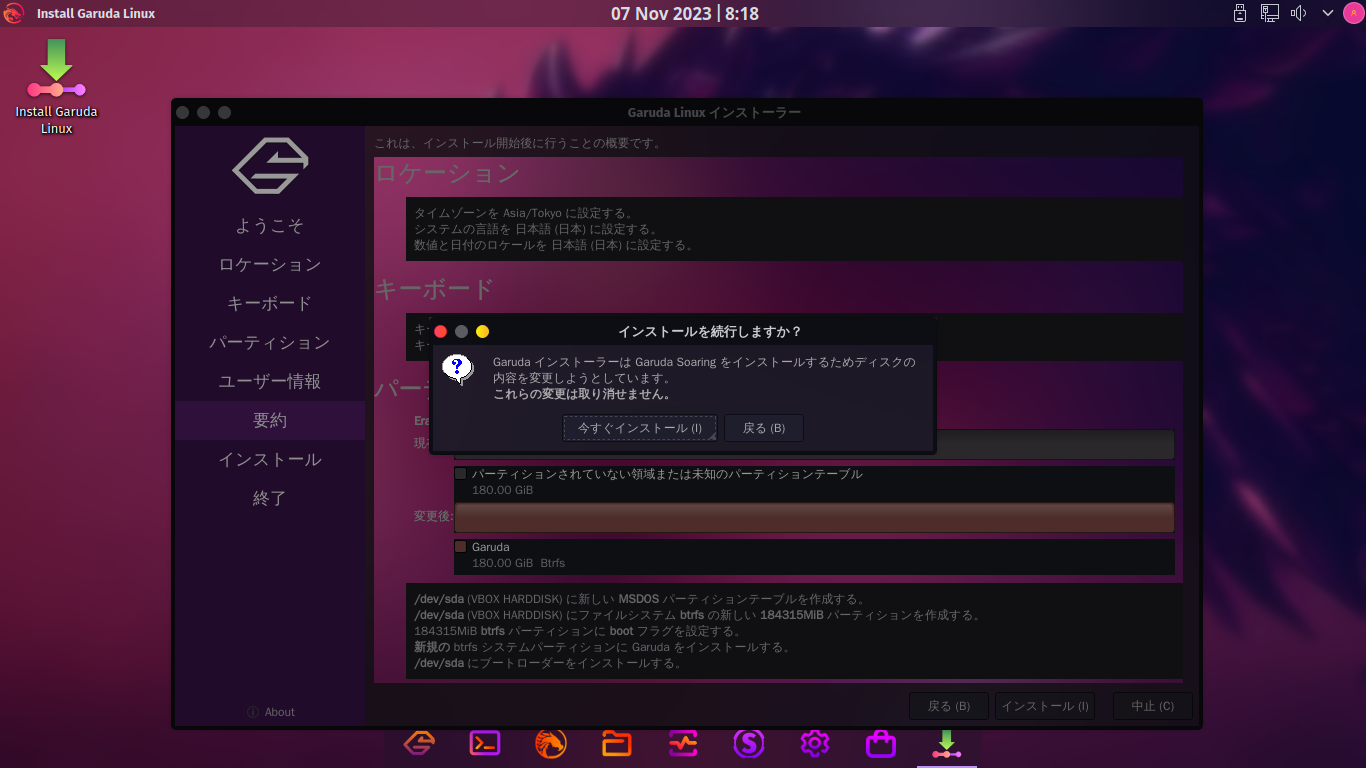Click 中止 (C) cancel button
Image resolution: width=1366 pixels, height=768 pixels.
pyautogui.click(x=1153, y=706)
